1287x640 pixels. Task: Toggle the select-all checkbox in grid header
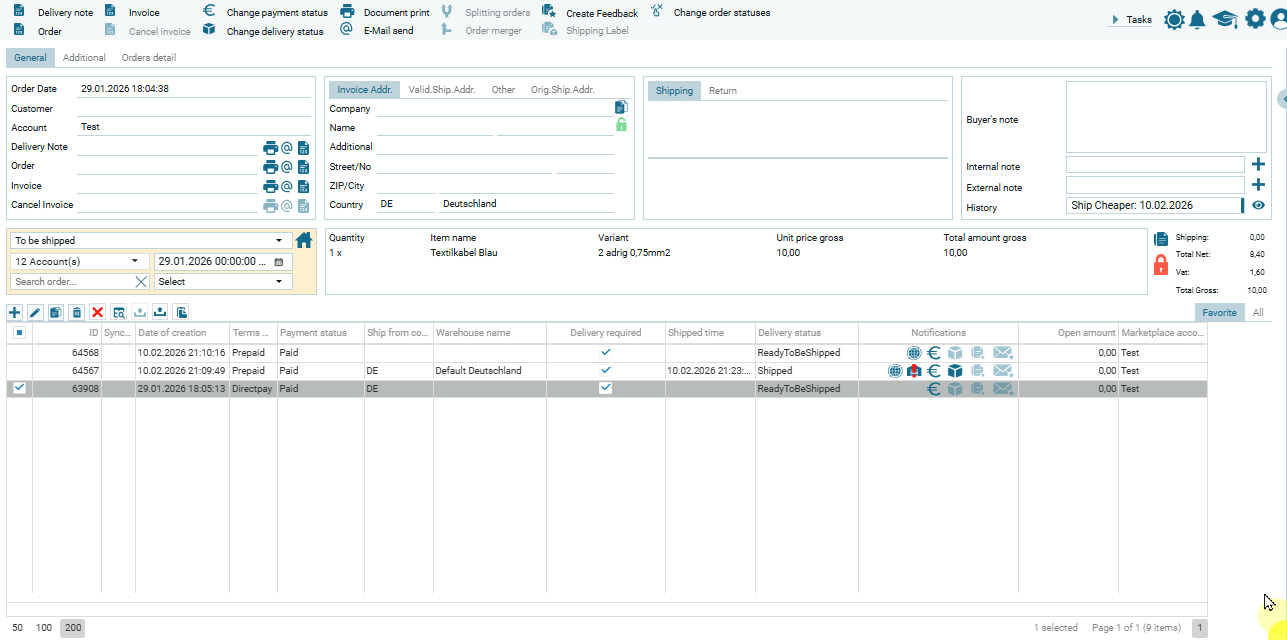point(19,332)
